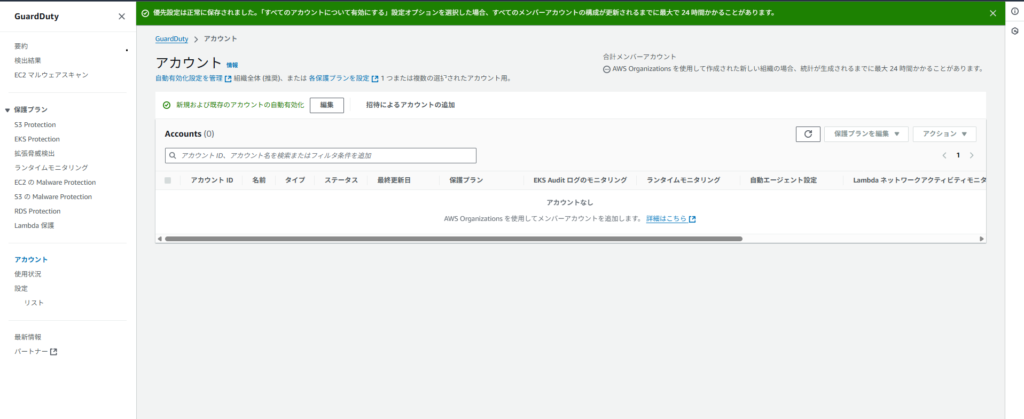The height and width of the screenshot is (419, 1024).
Task: Open the 各保護プランを設定 link
Action: tap(344, 78)
